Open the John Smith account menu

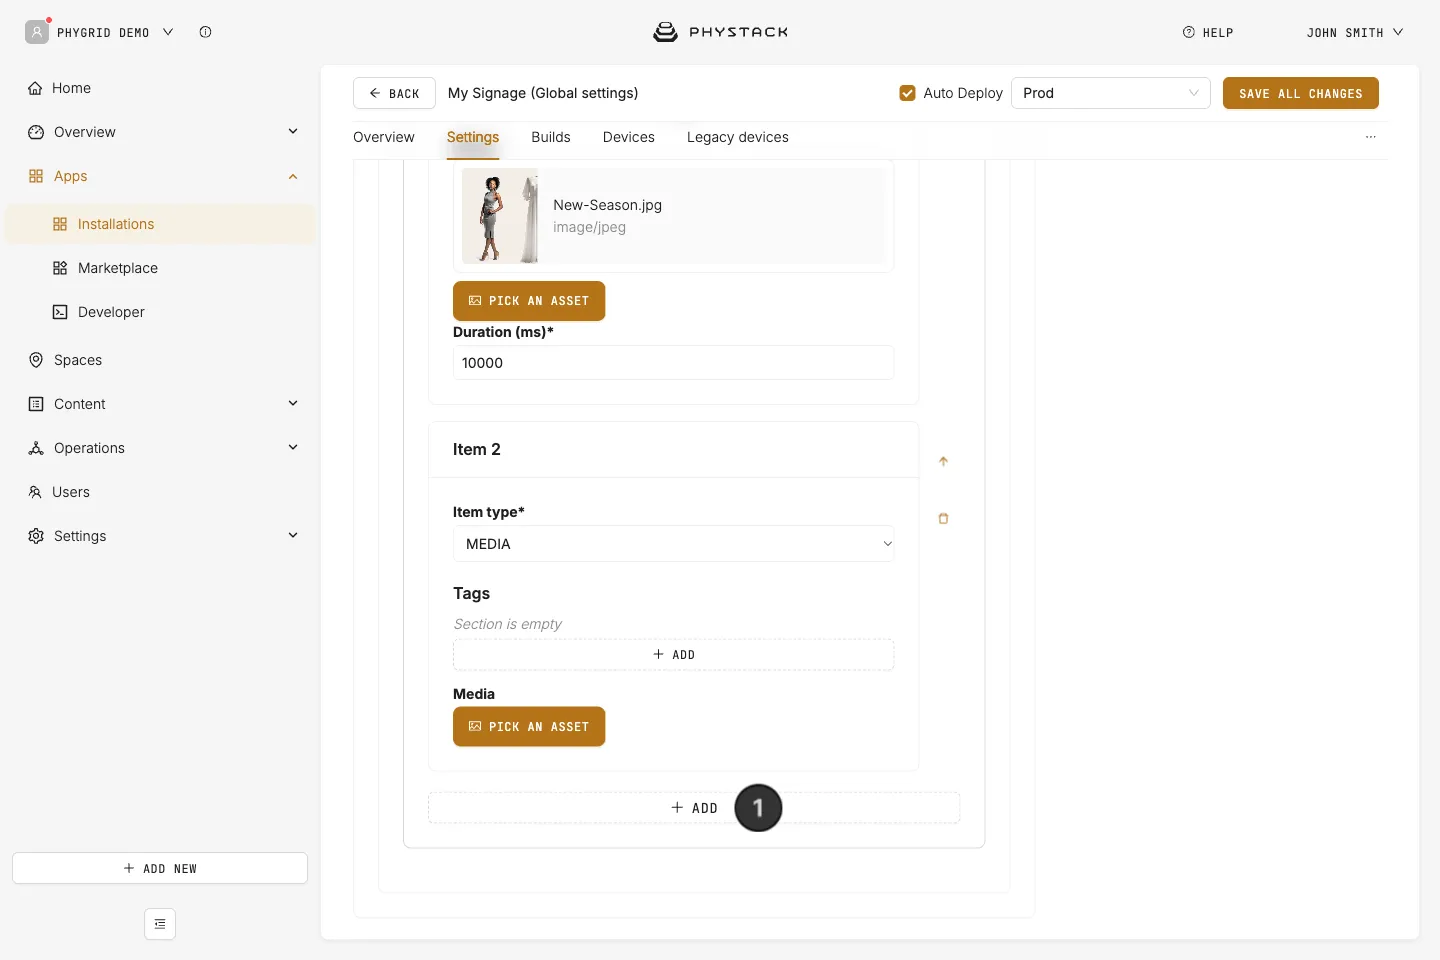(1355, 32)
